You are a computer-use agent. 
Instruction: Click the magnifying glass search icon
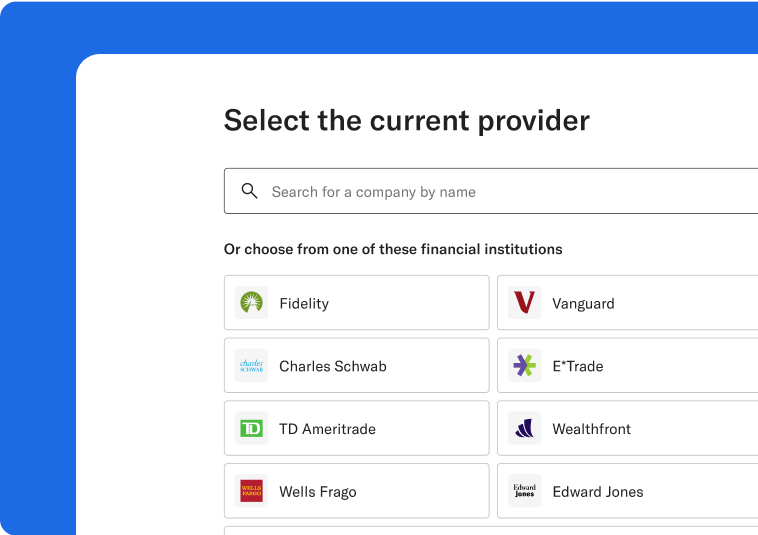[x=249, y=191]
